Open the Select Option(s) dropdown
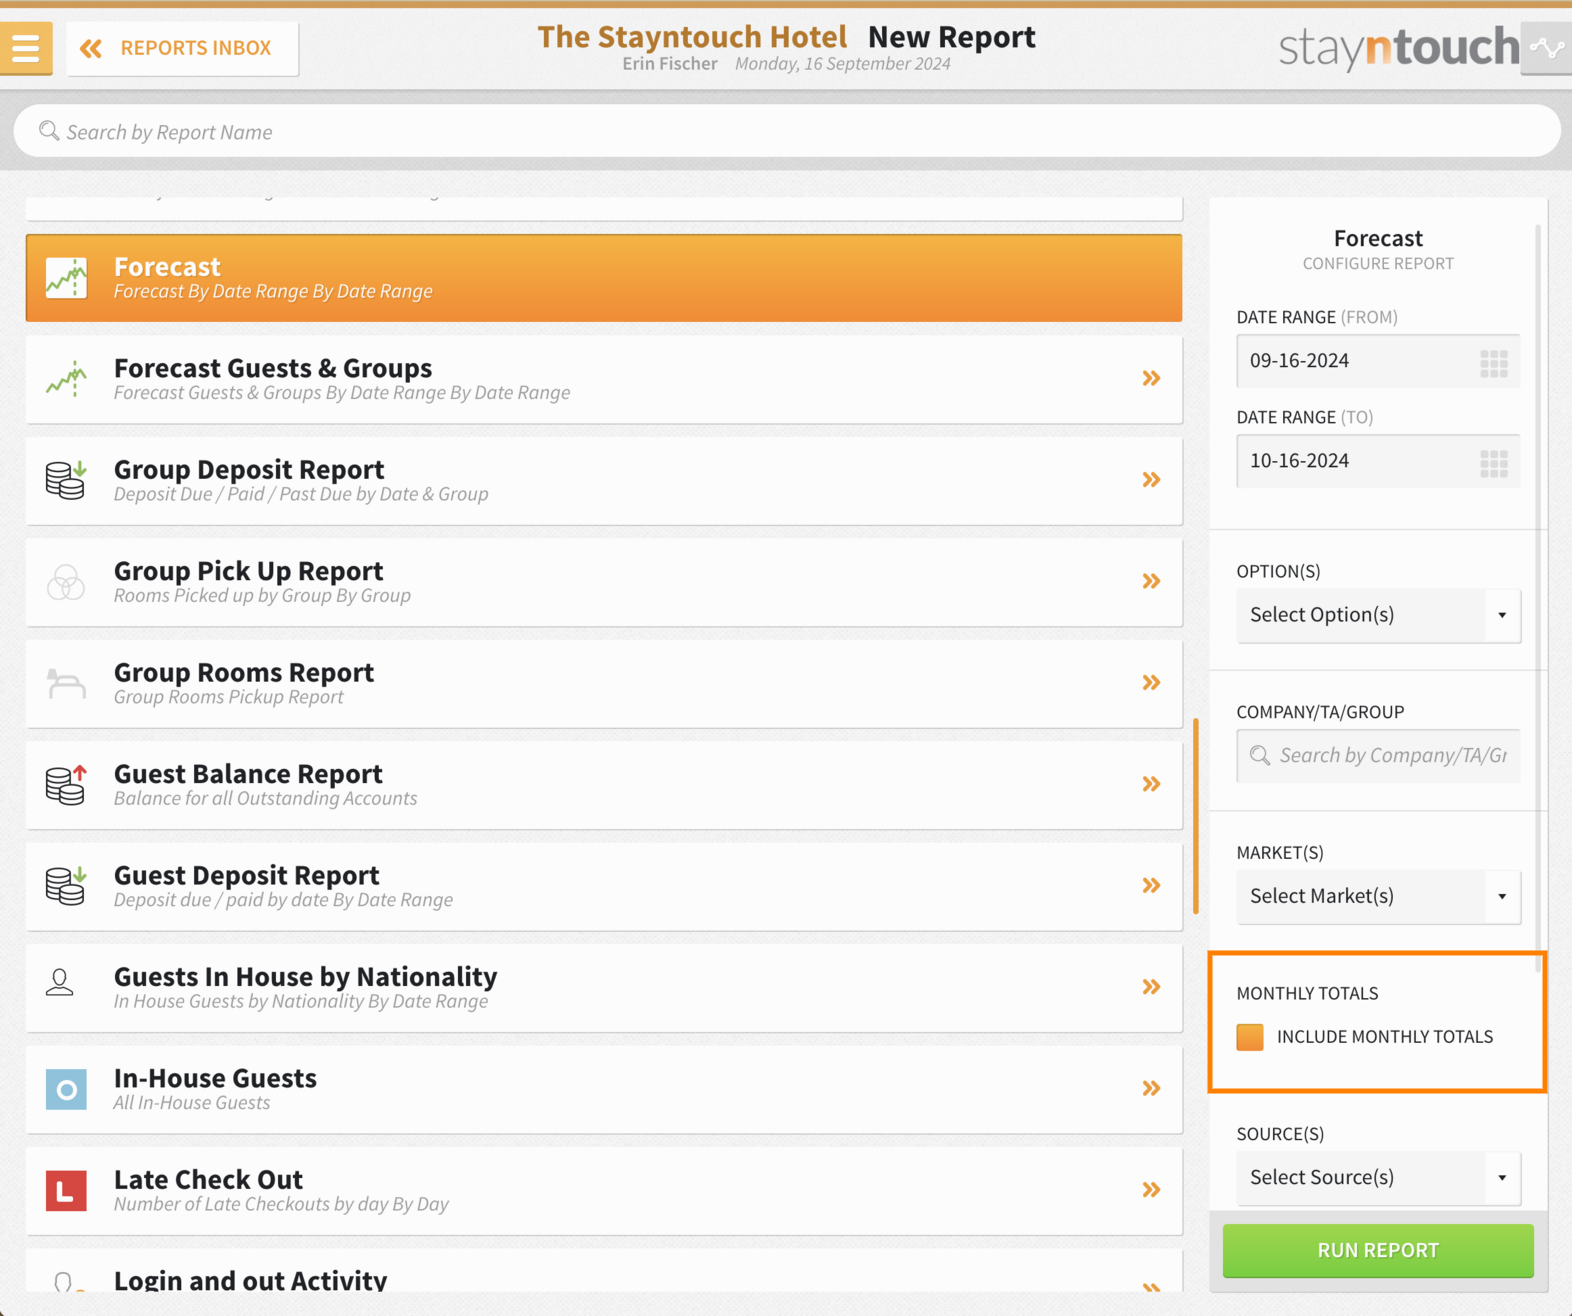This screenshot has height=1316, width=1572. [x=1378, y=615]
